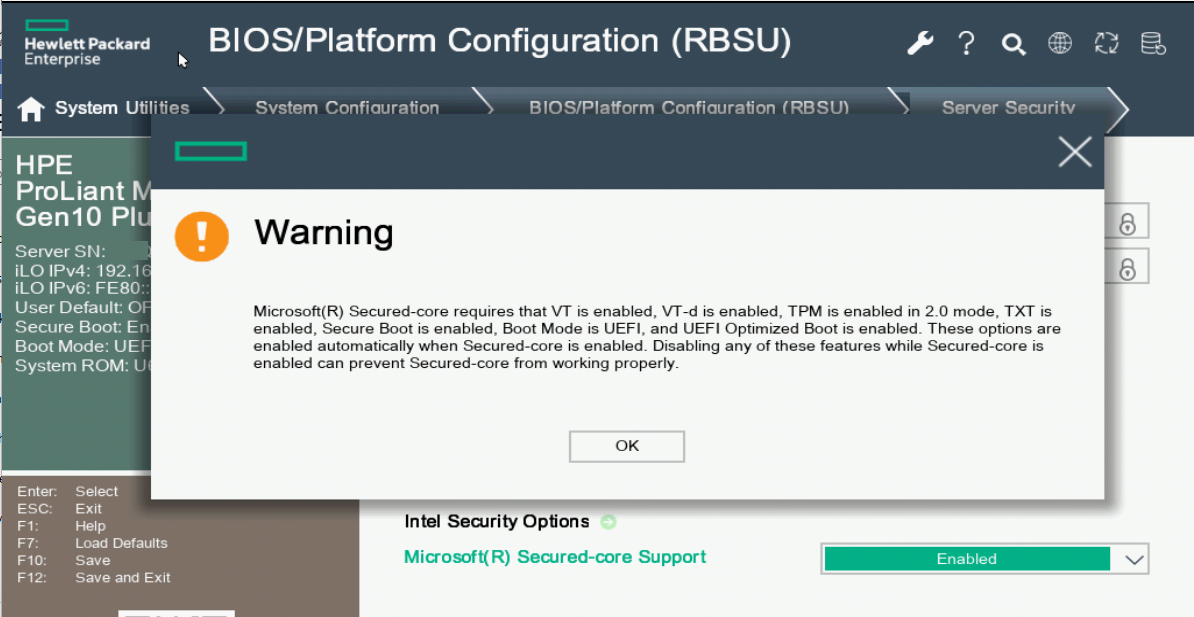
Task: Select language with the globe icon
Action: [1060, 43]
